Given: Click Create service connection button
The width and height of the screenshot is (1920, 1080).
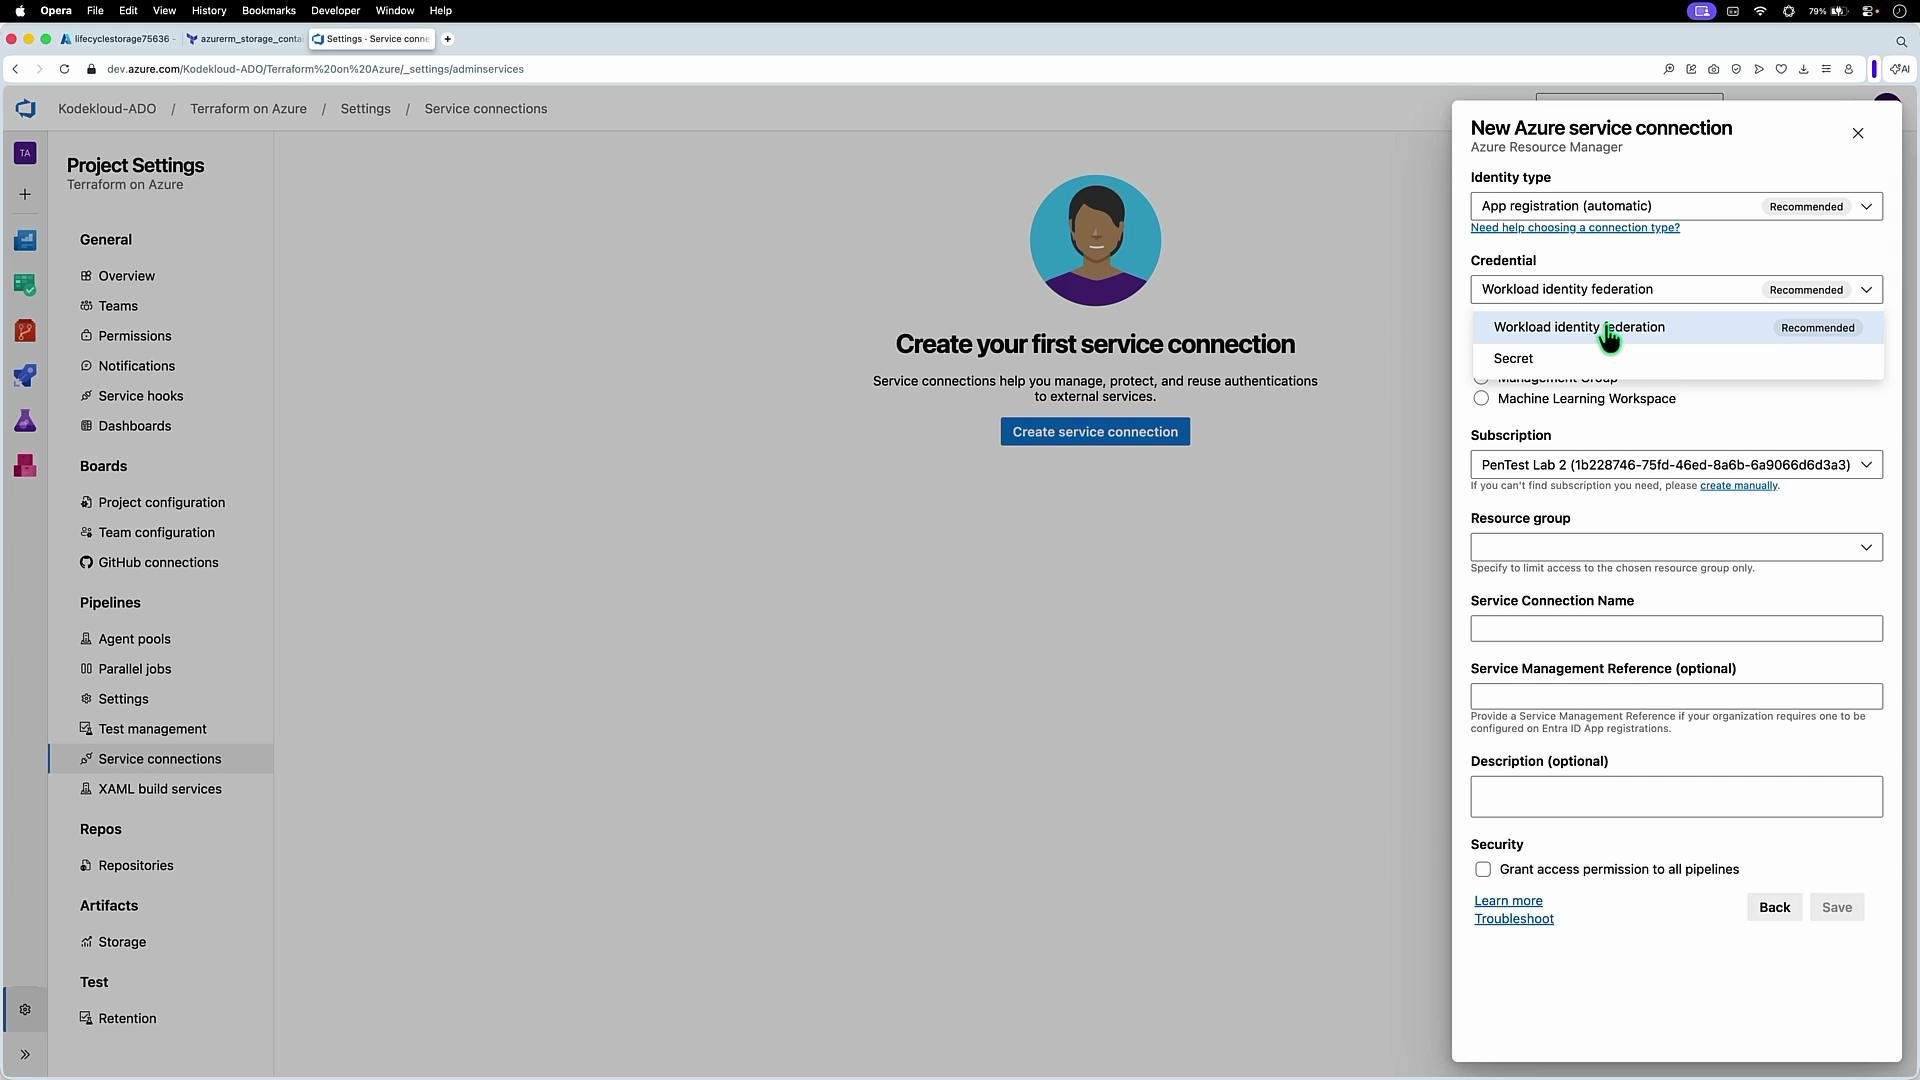Looking at the screenshot, I should 1095,432.
